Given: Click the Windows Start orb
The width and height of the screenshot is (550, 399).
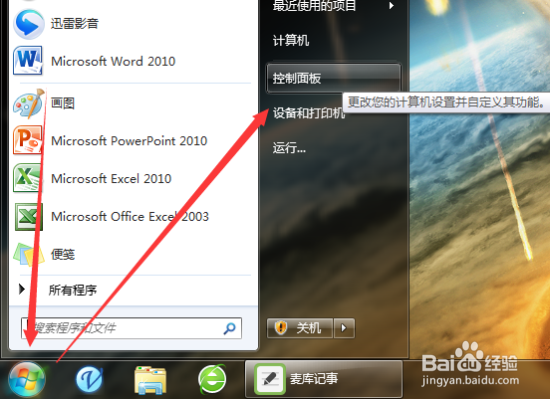Looking at the screenshot, I should (27, 379).
